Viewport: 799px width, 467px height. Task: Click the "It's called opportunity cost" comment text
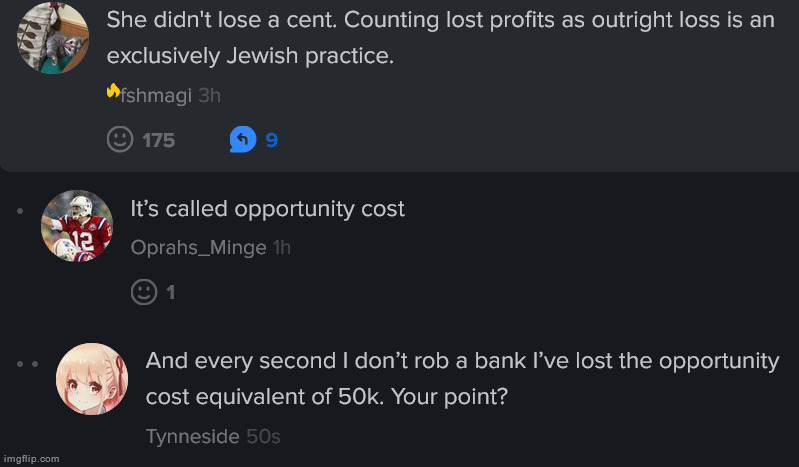click(268, 209)
